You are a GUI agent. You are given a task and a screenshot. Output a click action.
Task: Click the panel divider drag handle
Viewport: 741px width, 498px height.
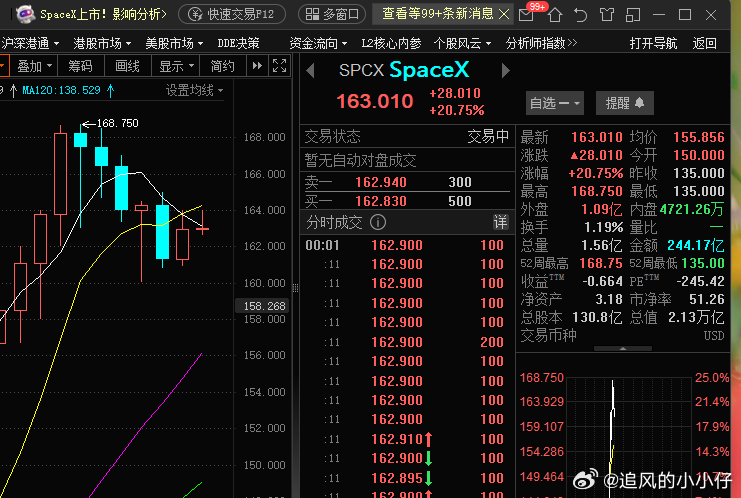[295, 288]
